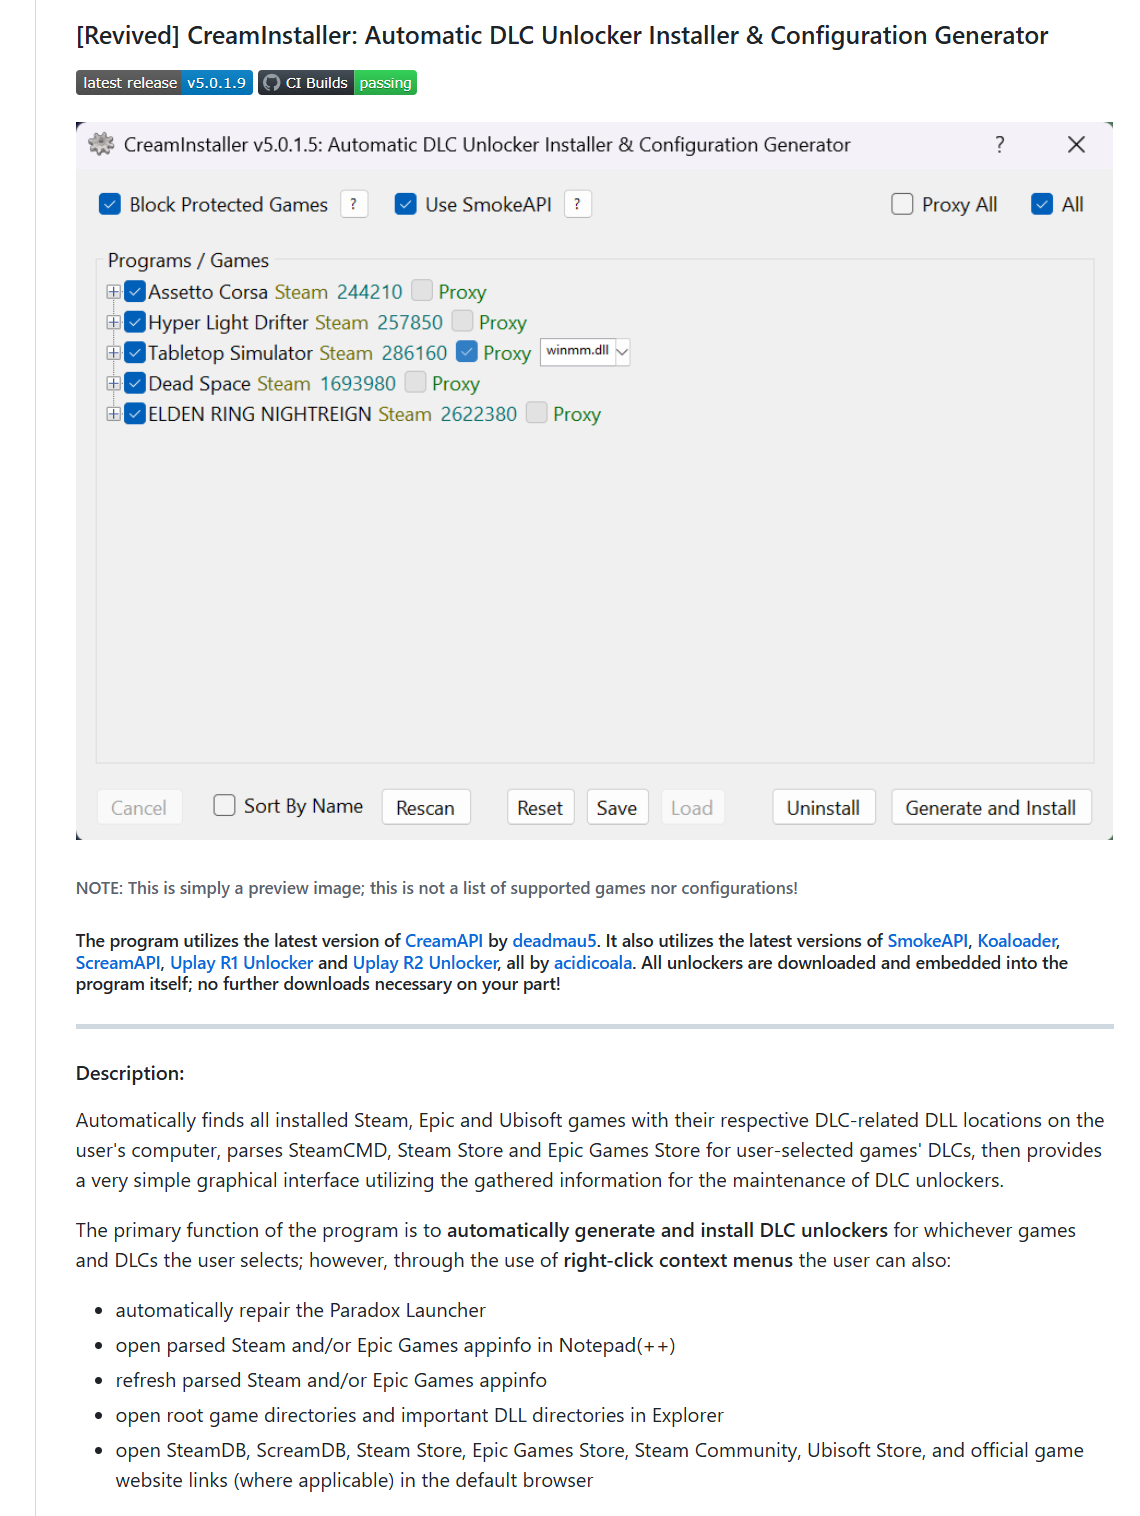Expand the Assetto Corsa tree node

point(113,292)
